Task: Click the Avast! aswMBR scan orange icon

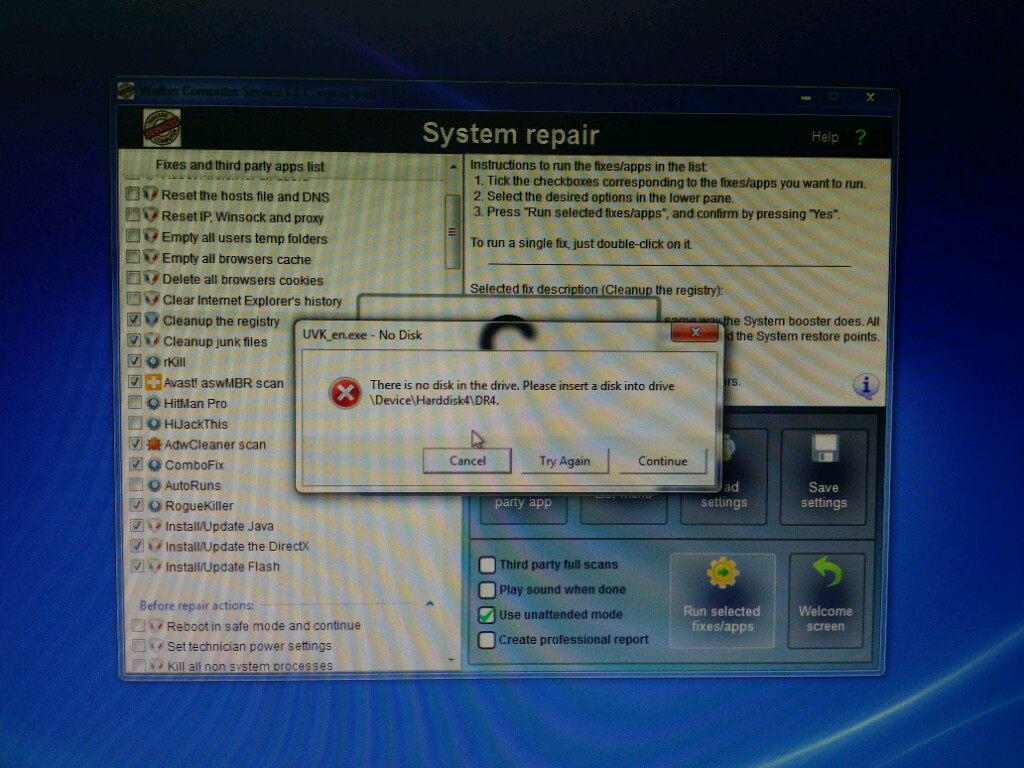Action: click(x=153, y=382)
